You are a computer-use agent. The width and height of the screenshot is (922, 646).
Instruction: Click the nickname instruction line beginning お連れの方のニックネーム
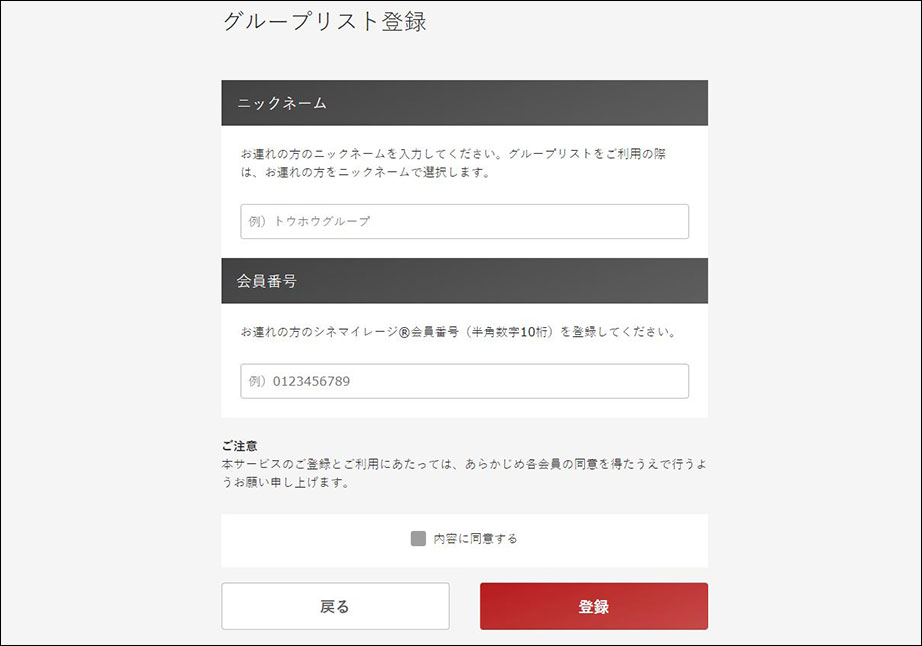point(453,154)
